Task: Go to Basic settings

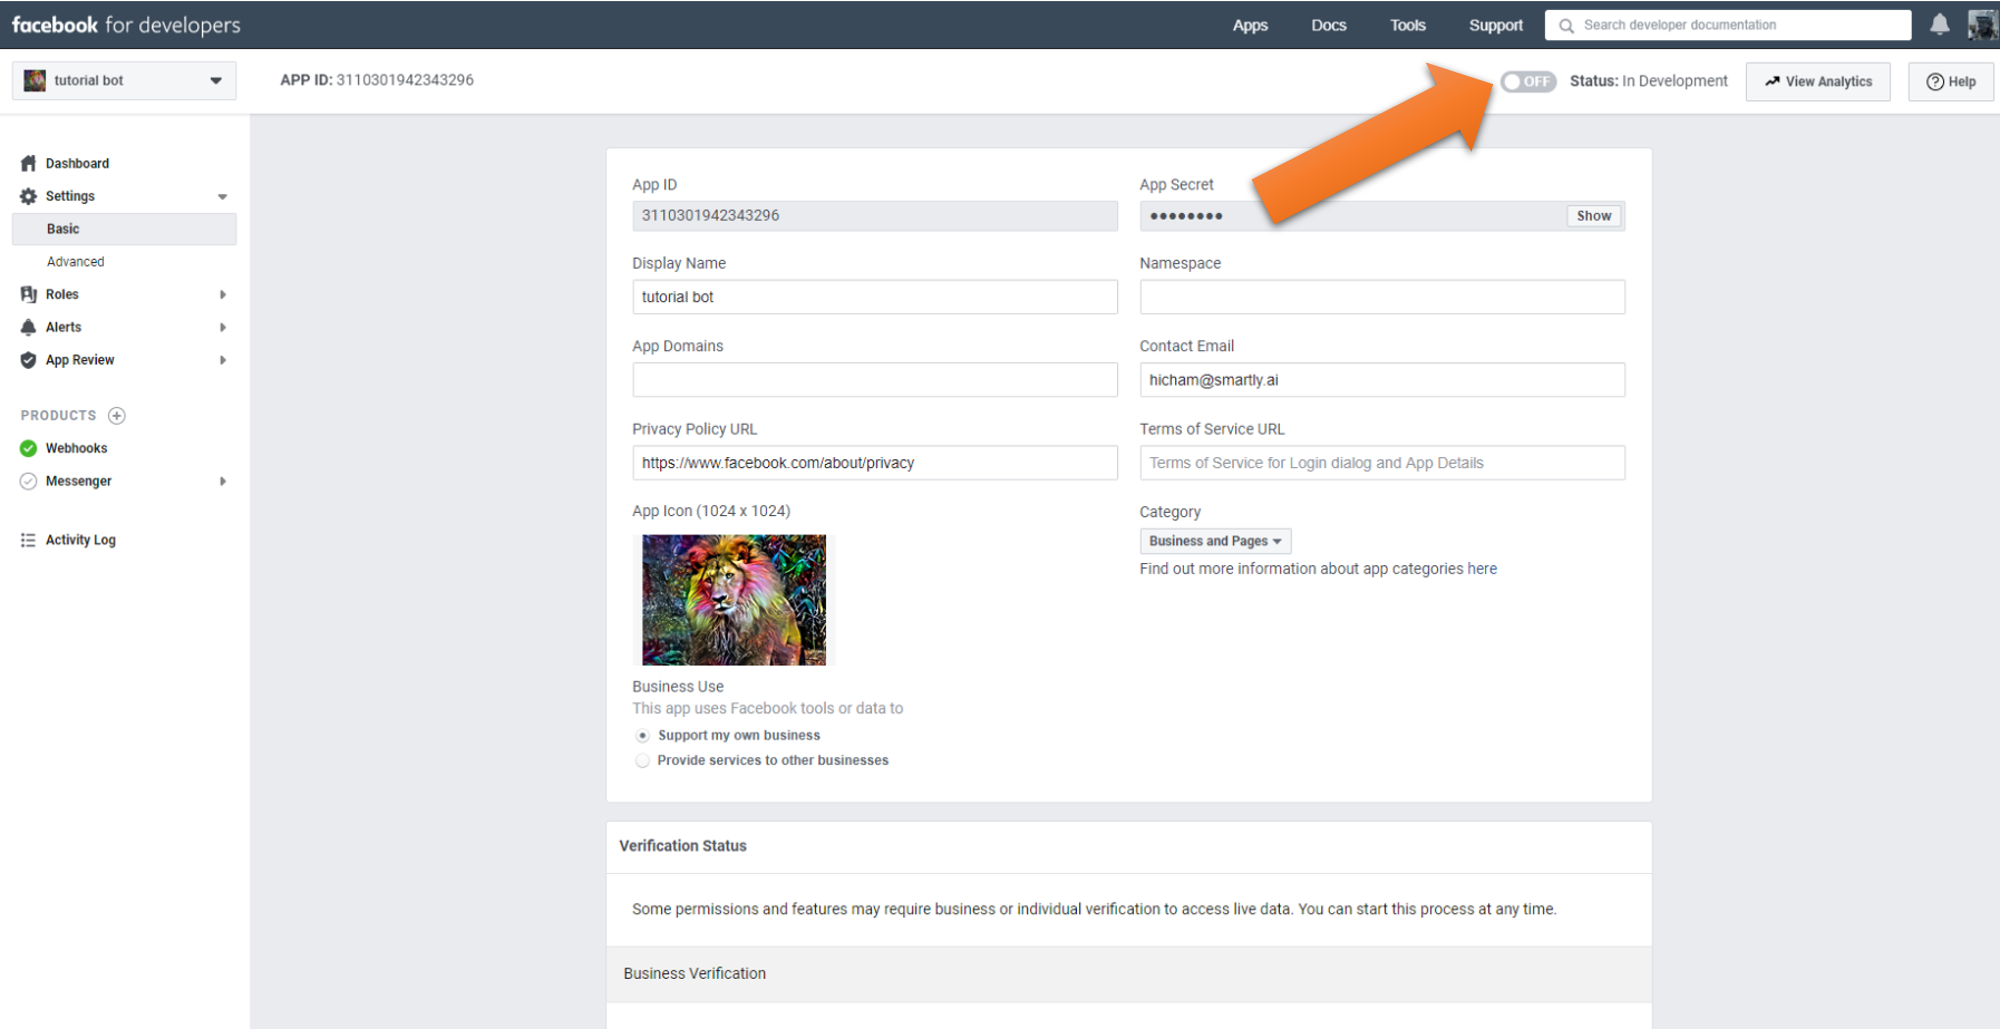Action: [124, 229]
